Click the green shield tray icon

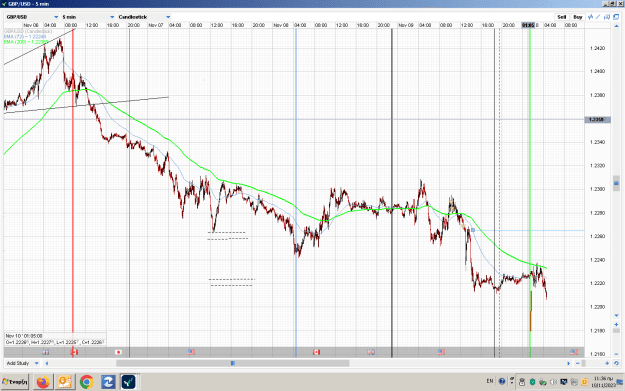(x=532, y=382)
